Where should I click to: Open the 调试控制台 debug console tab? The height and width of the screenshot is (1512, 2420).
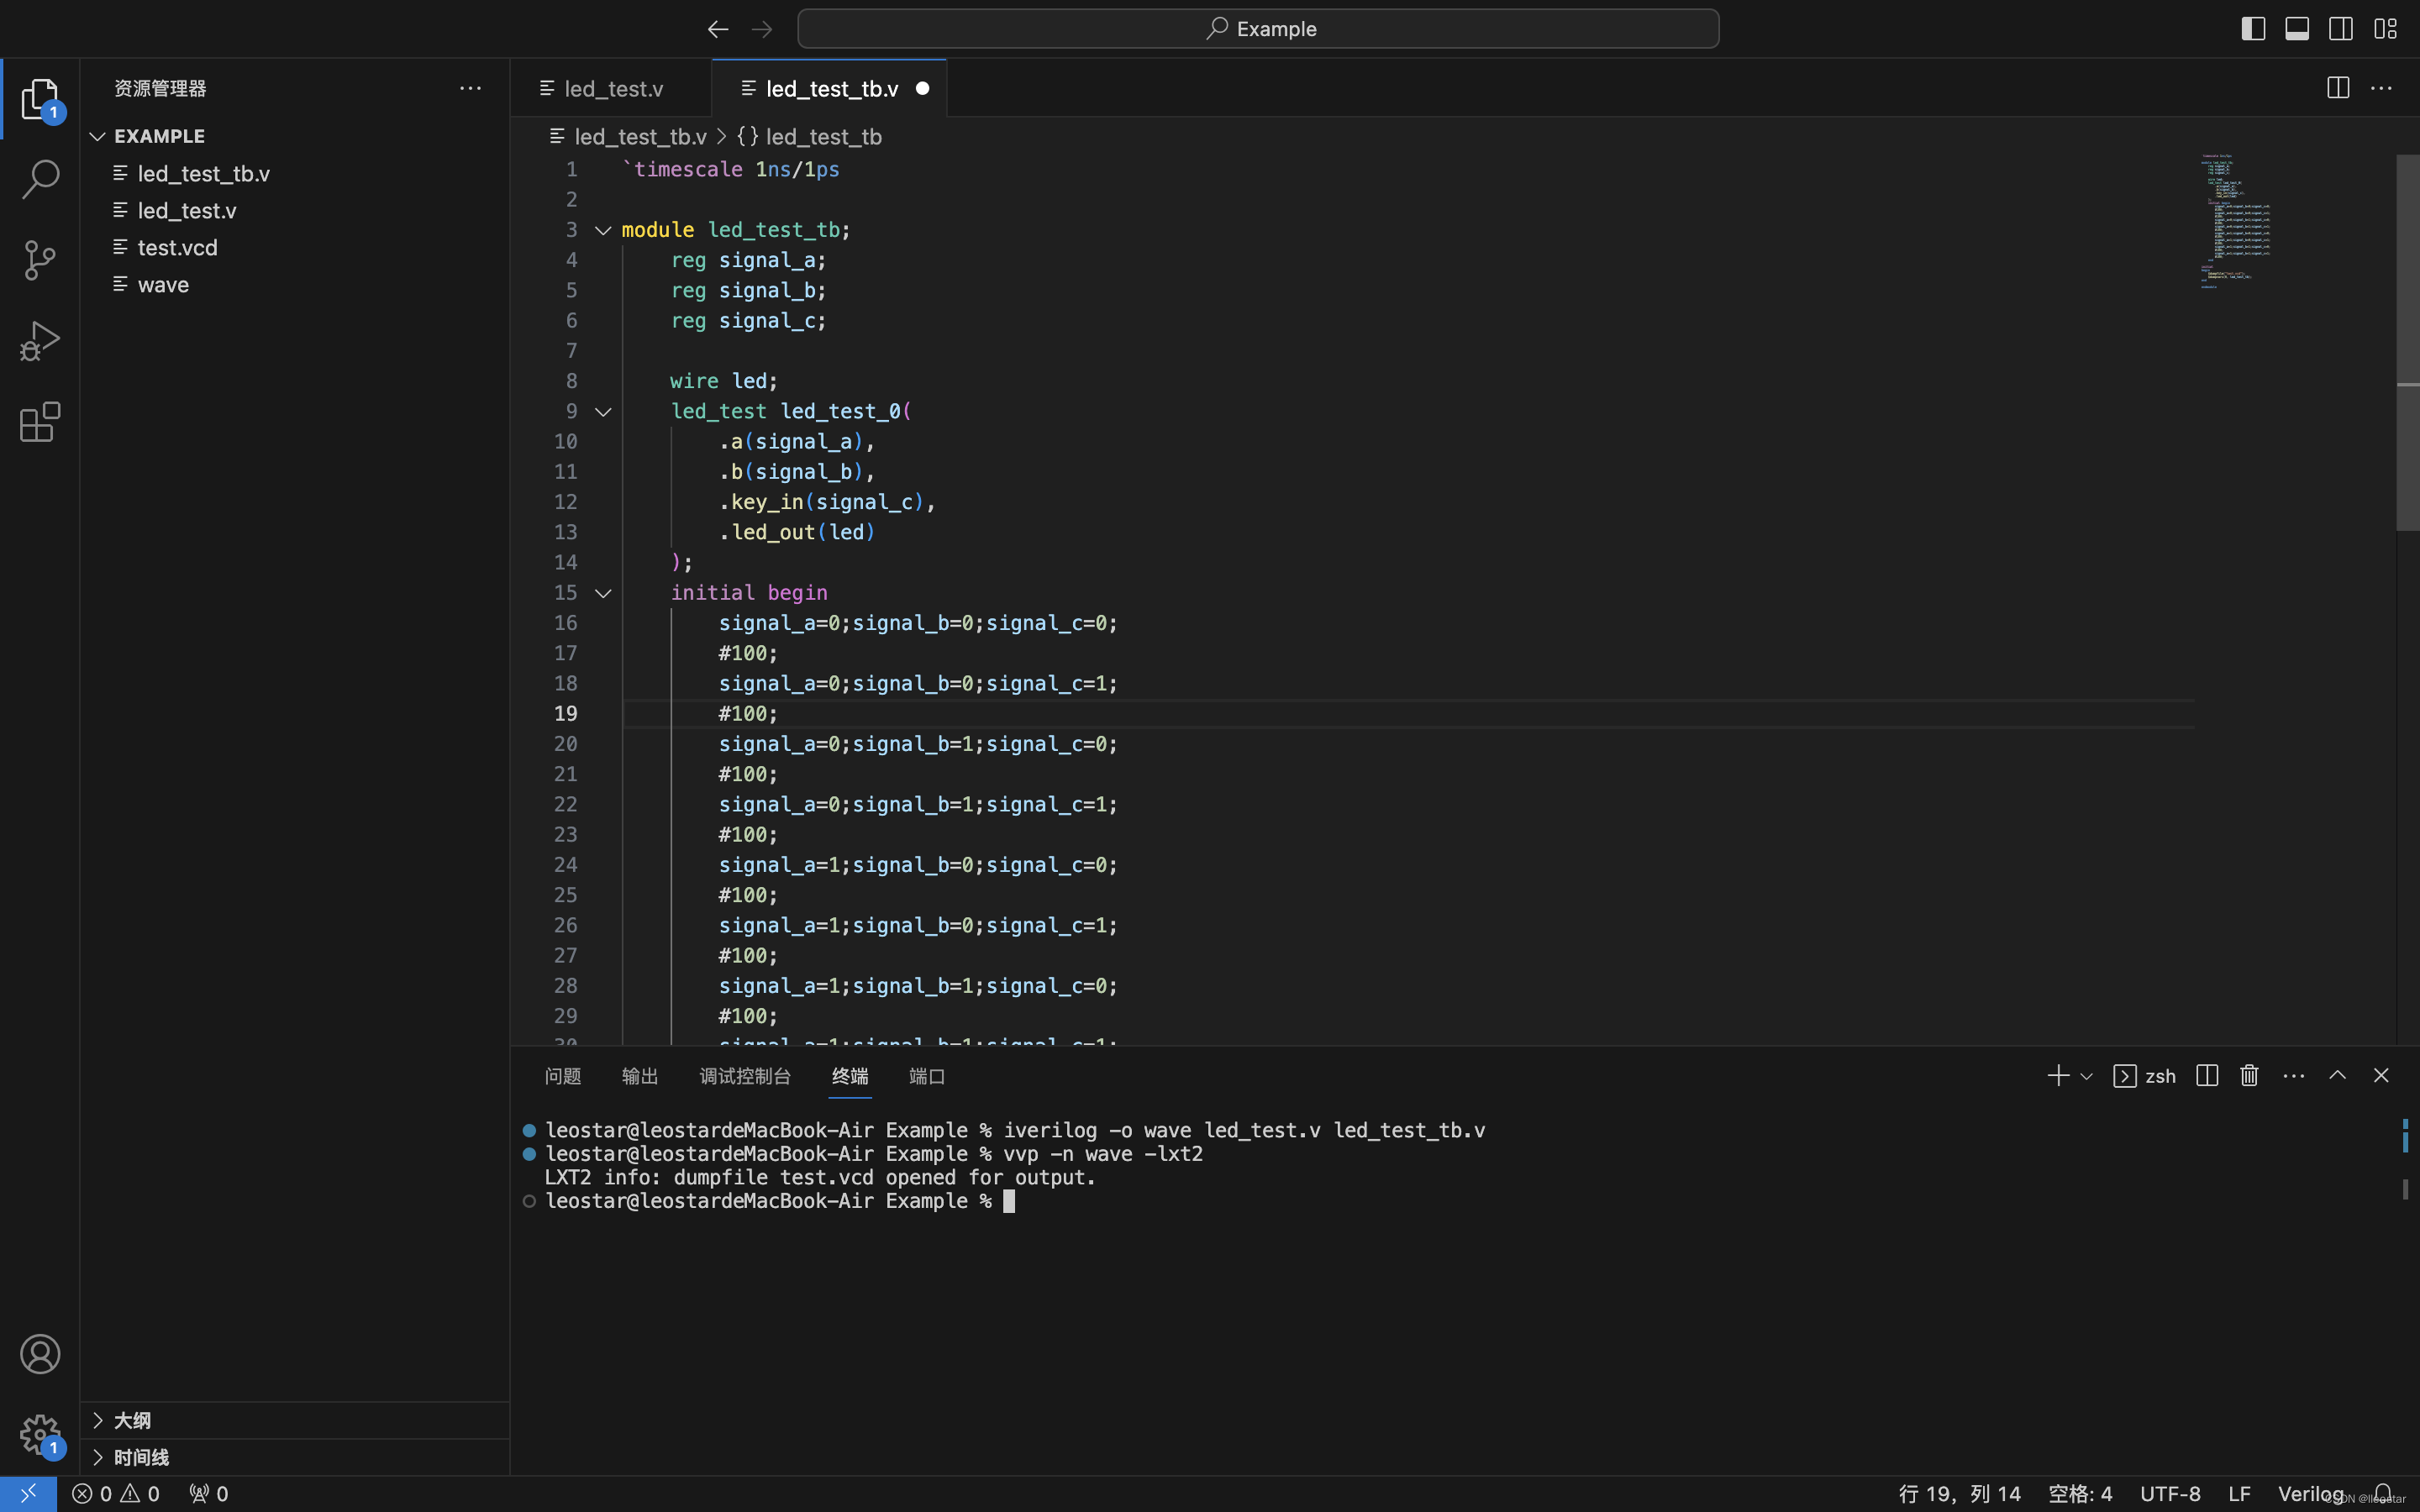click(745, 1076)
